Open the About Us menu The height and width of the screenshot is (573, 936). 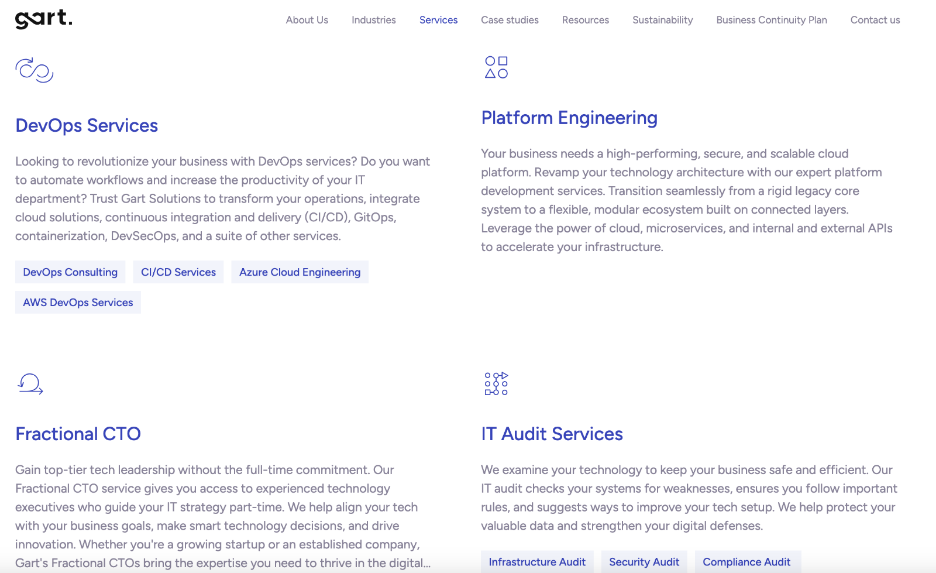click(x=306, y=20)
